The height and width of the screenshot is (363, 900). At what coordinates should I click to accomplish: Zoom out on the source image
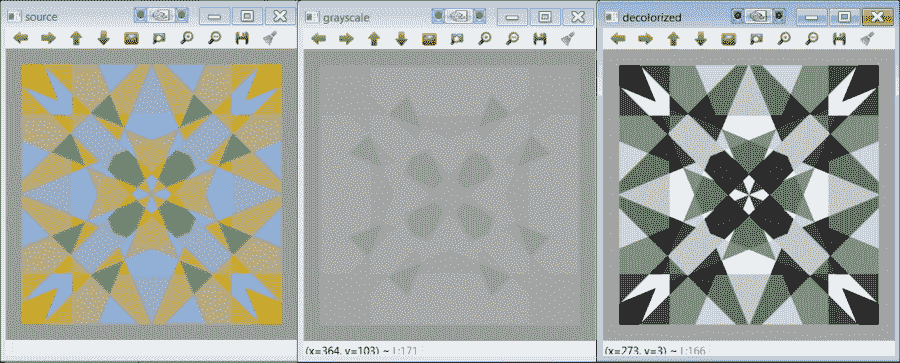214,38
